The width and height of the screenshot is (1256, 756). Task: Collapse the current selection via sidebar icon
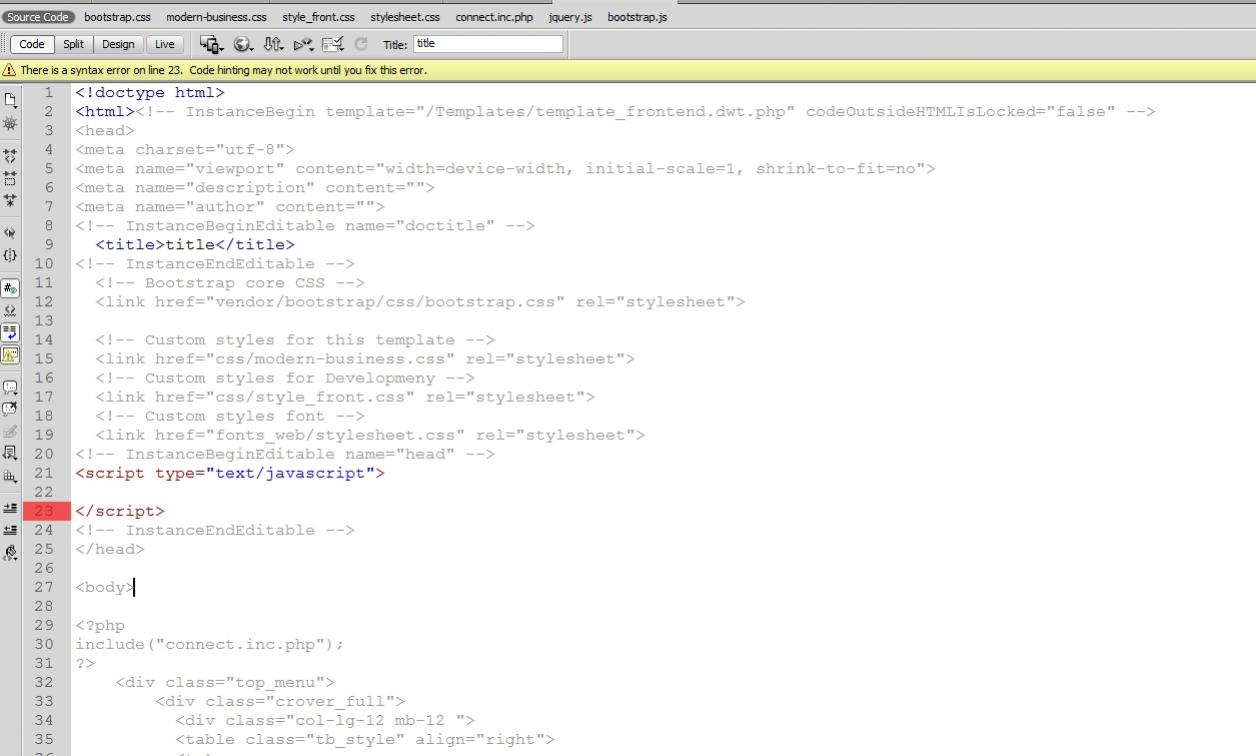point(10,179)
